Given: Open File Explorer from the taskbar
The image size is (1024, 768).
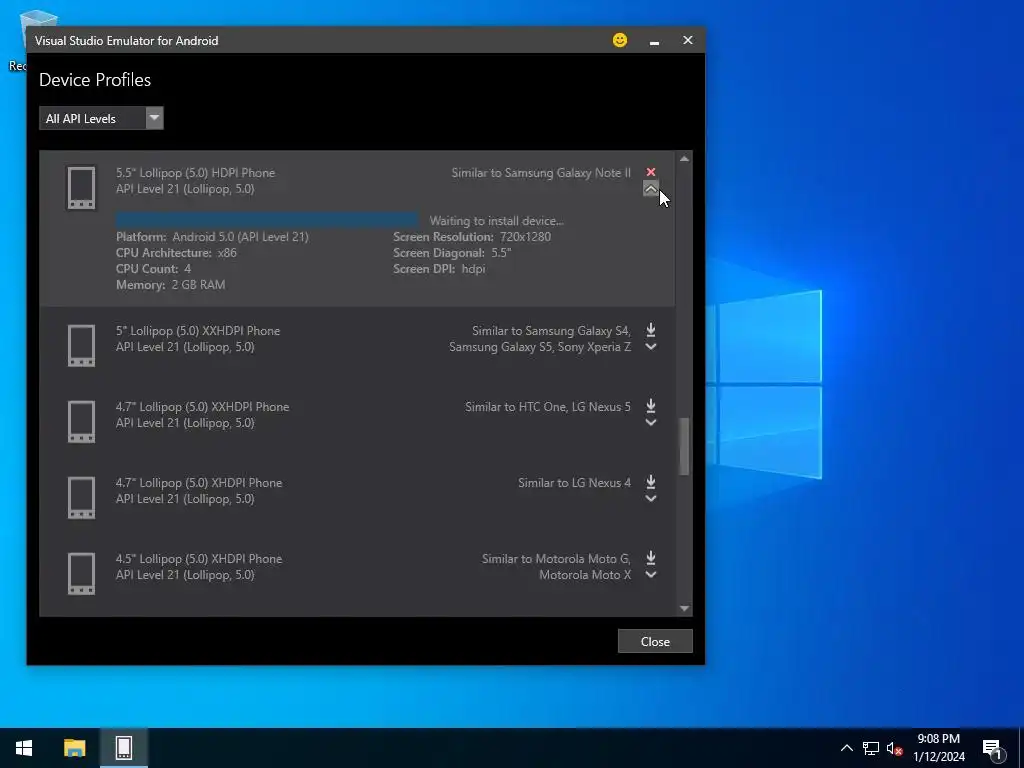Looking at the screenshot, I should pos(74,748).
